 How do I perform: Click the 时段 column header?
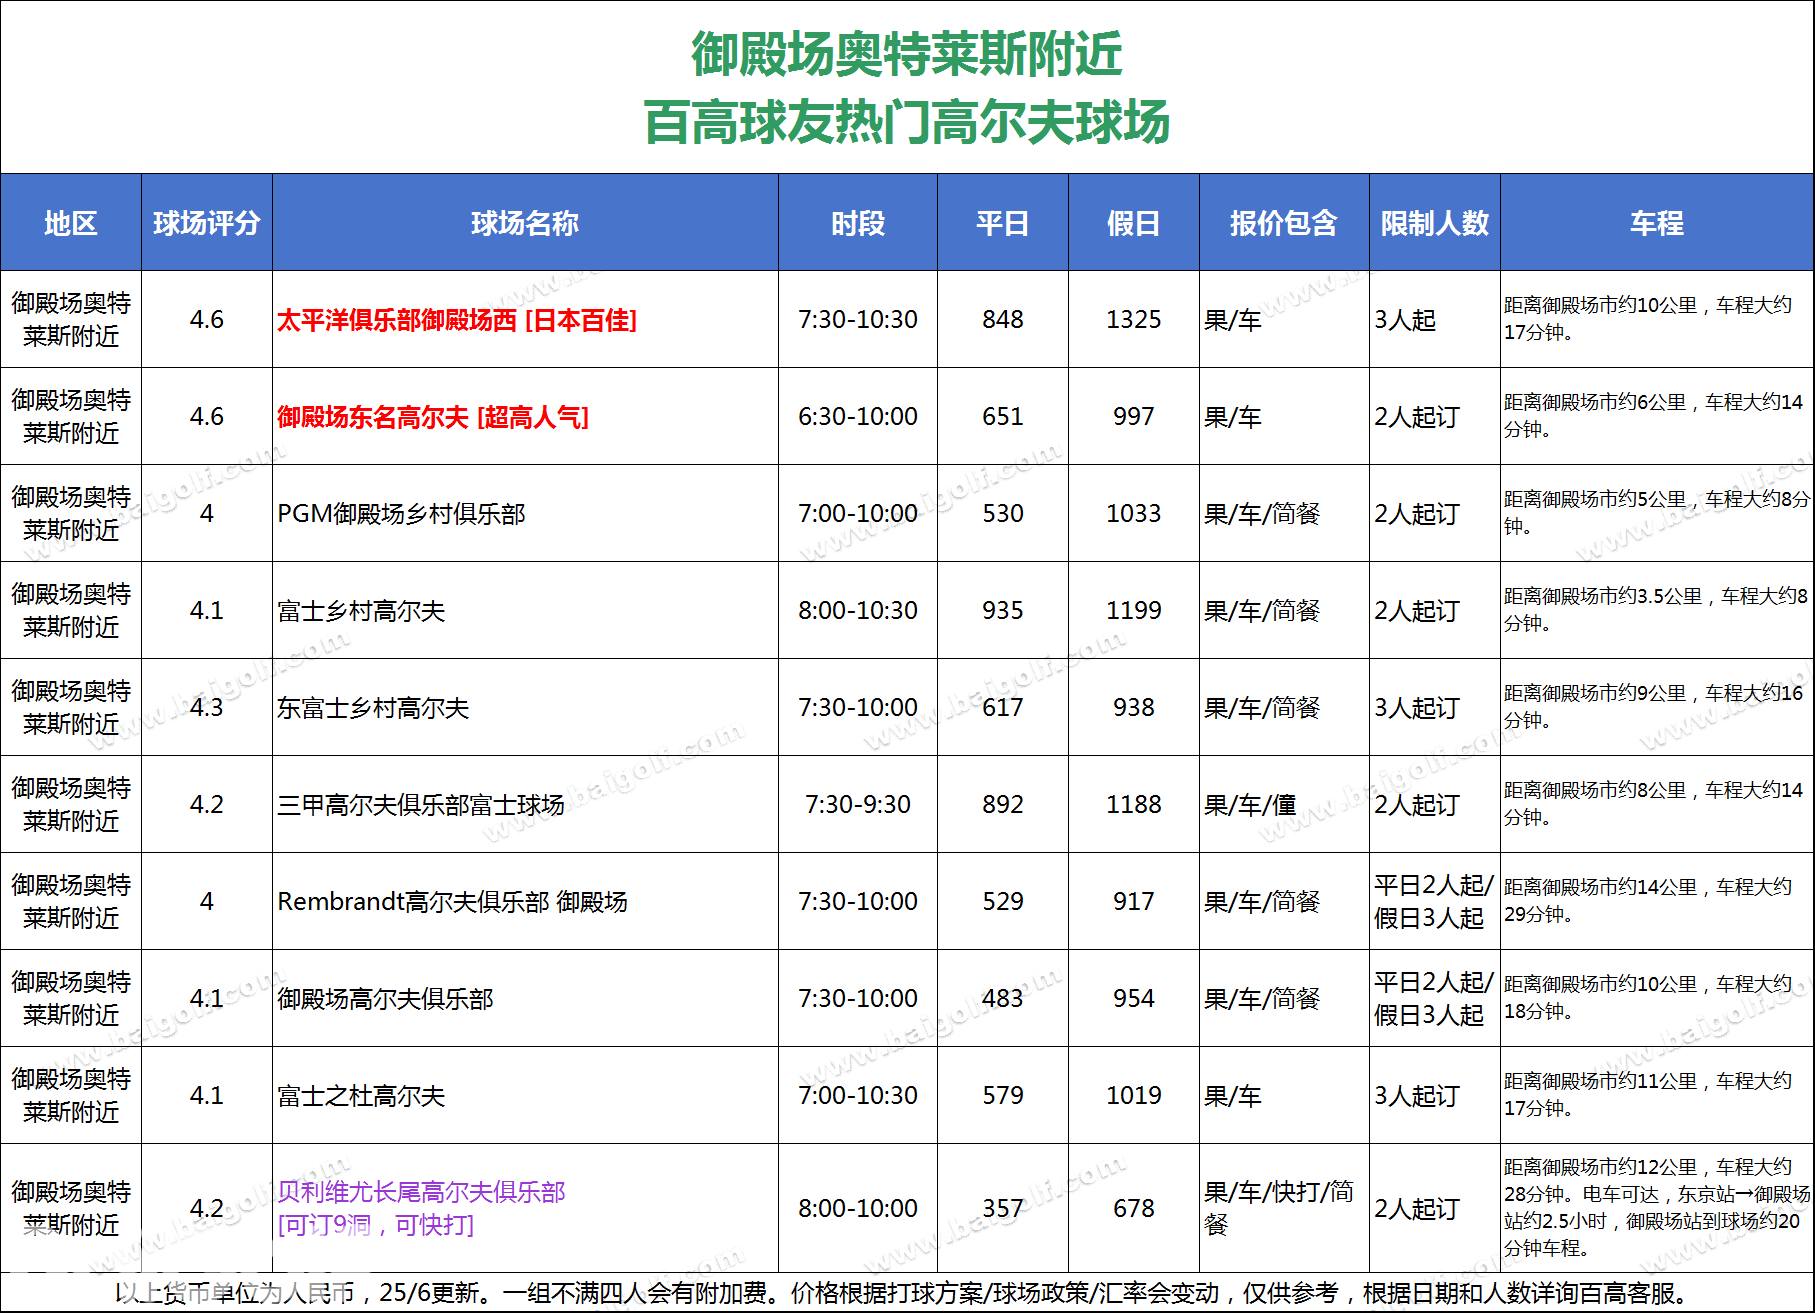click(857, 223)
